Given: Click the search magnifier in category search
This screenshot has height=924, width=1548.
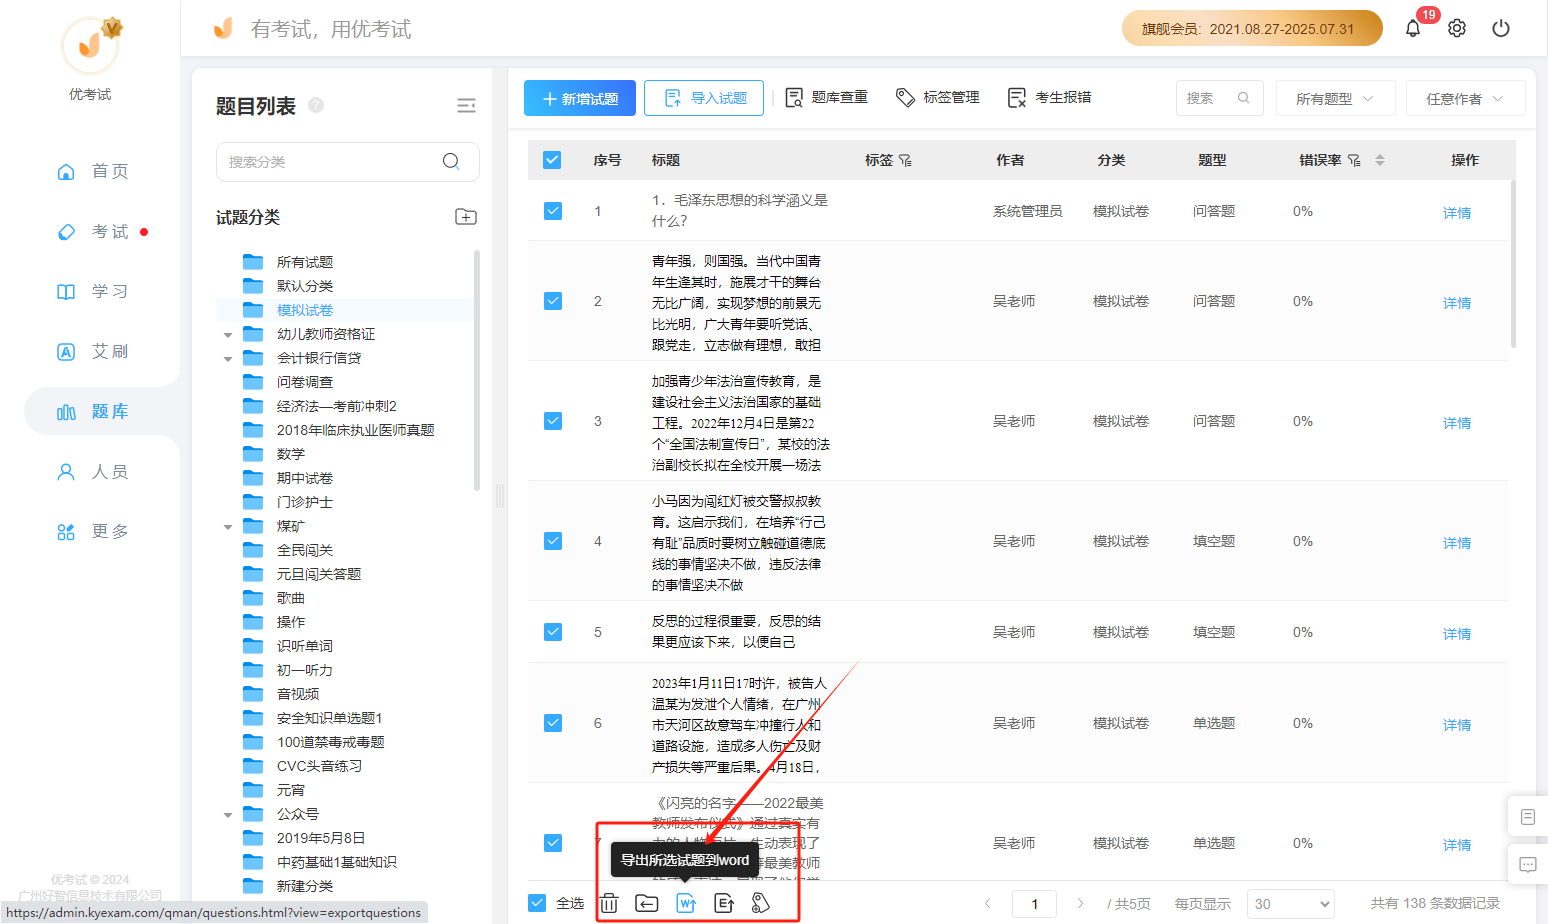Looking at the screenshot, I should click(x=451, y=161).
